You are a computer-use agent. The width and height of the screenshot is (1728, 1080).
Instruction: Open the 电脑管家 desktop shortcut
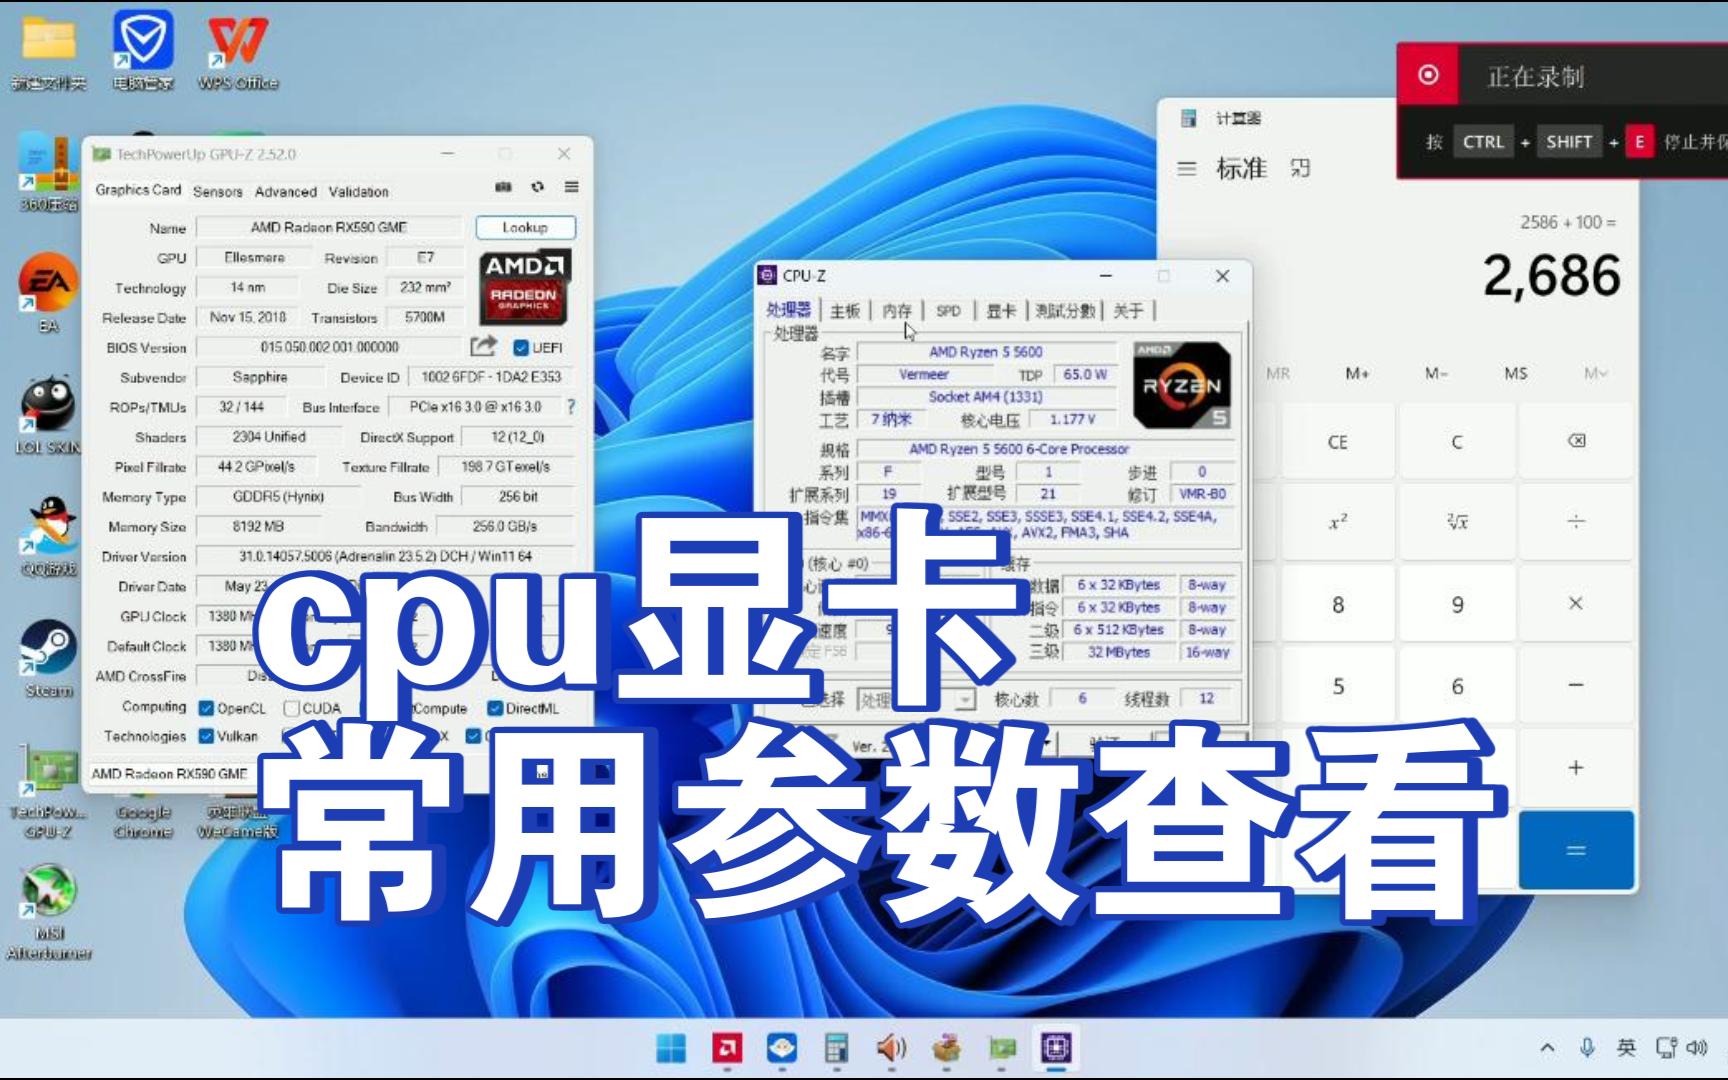143,51
